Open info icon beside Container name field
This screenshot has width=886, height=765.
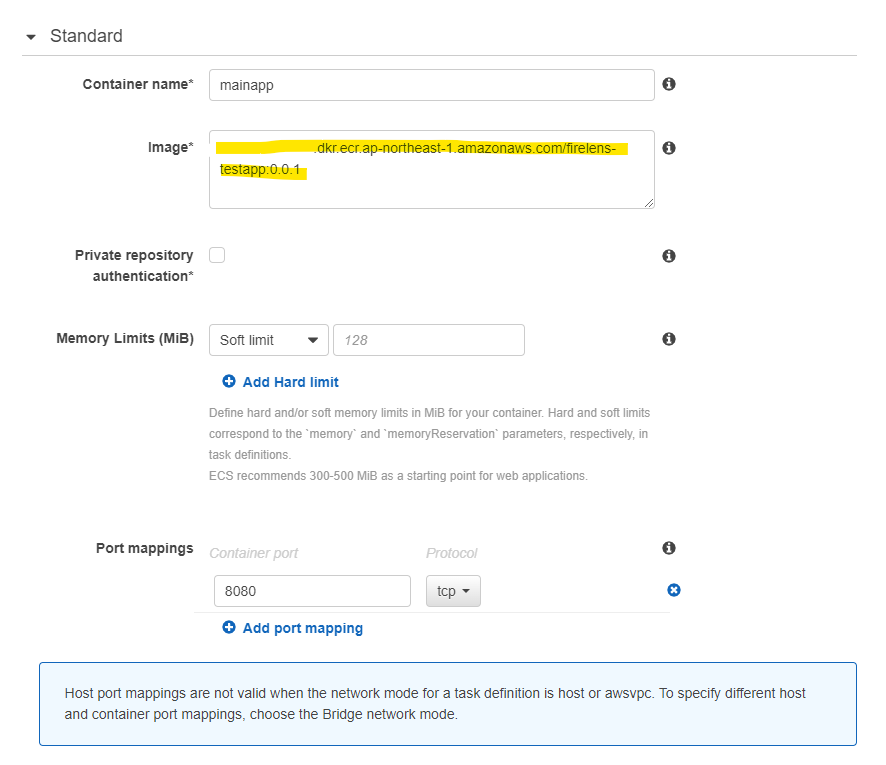coord(669,84)
